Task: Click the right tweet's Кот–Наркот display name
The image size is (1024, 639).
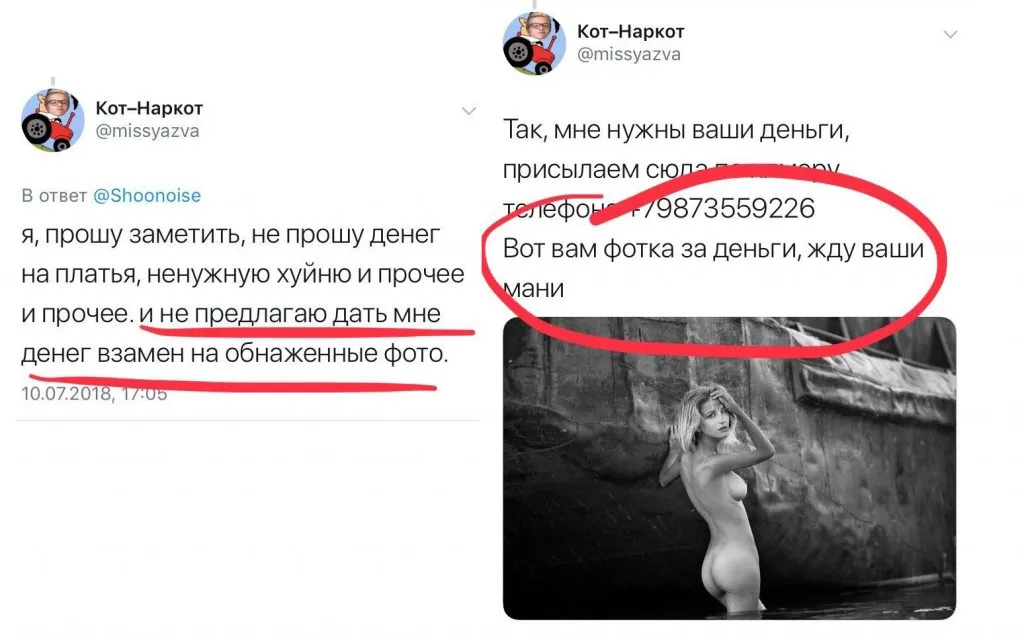Action: click(x=630, y=31)
